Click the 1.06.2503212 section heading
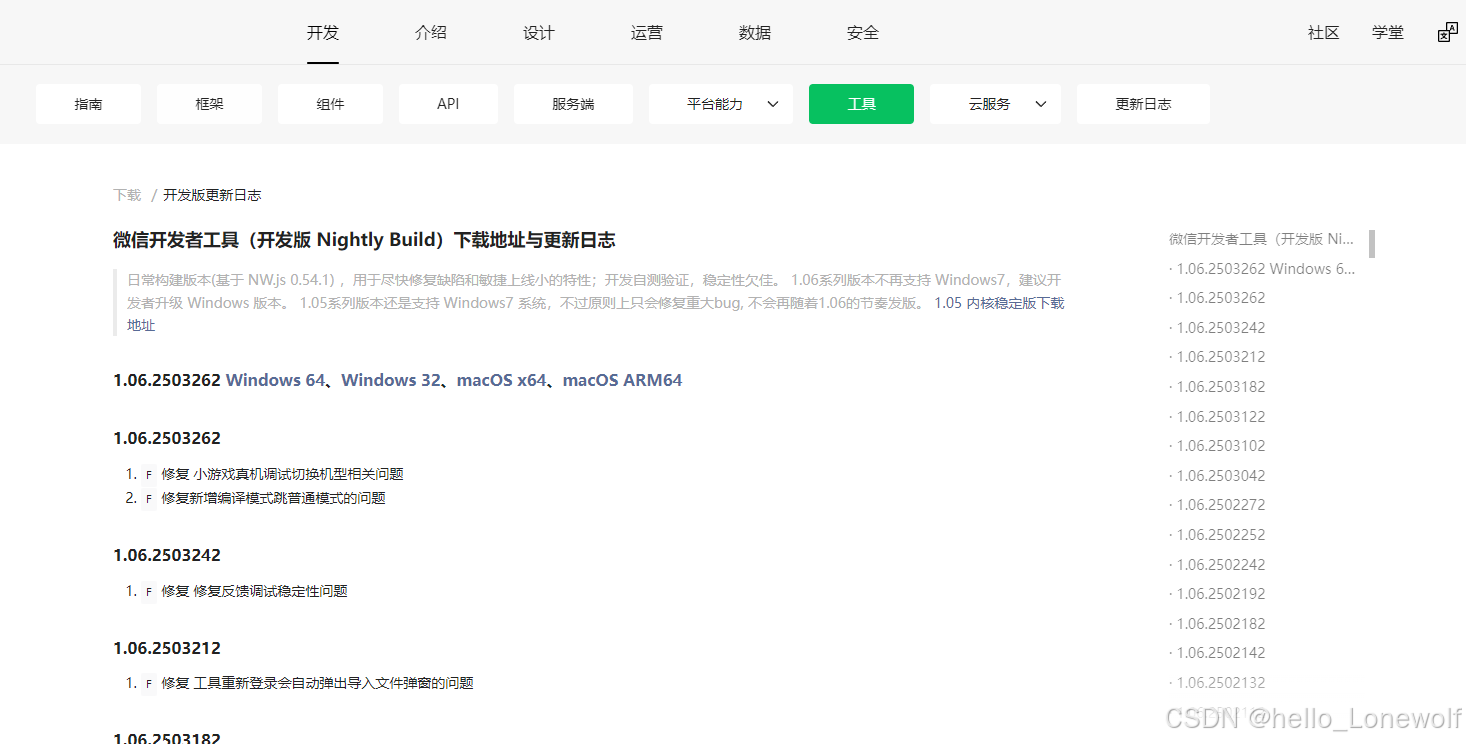The height and width of the screenshot is (744, 1466). pos(167,648)
